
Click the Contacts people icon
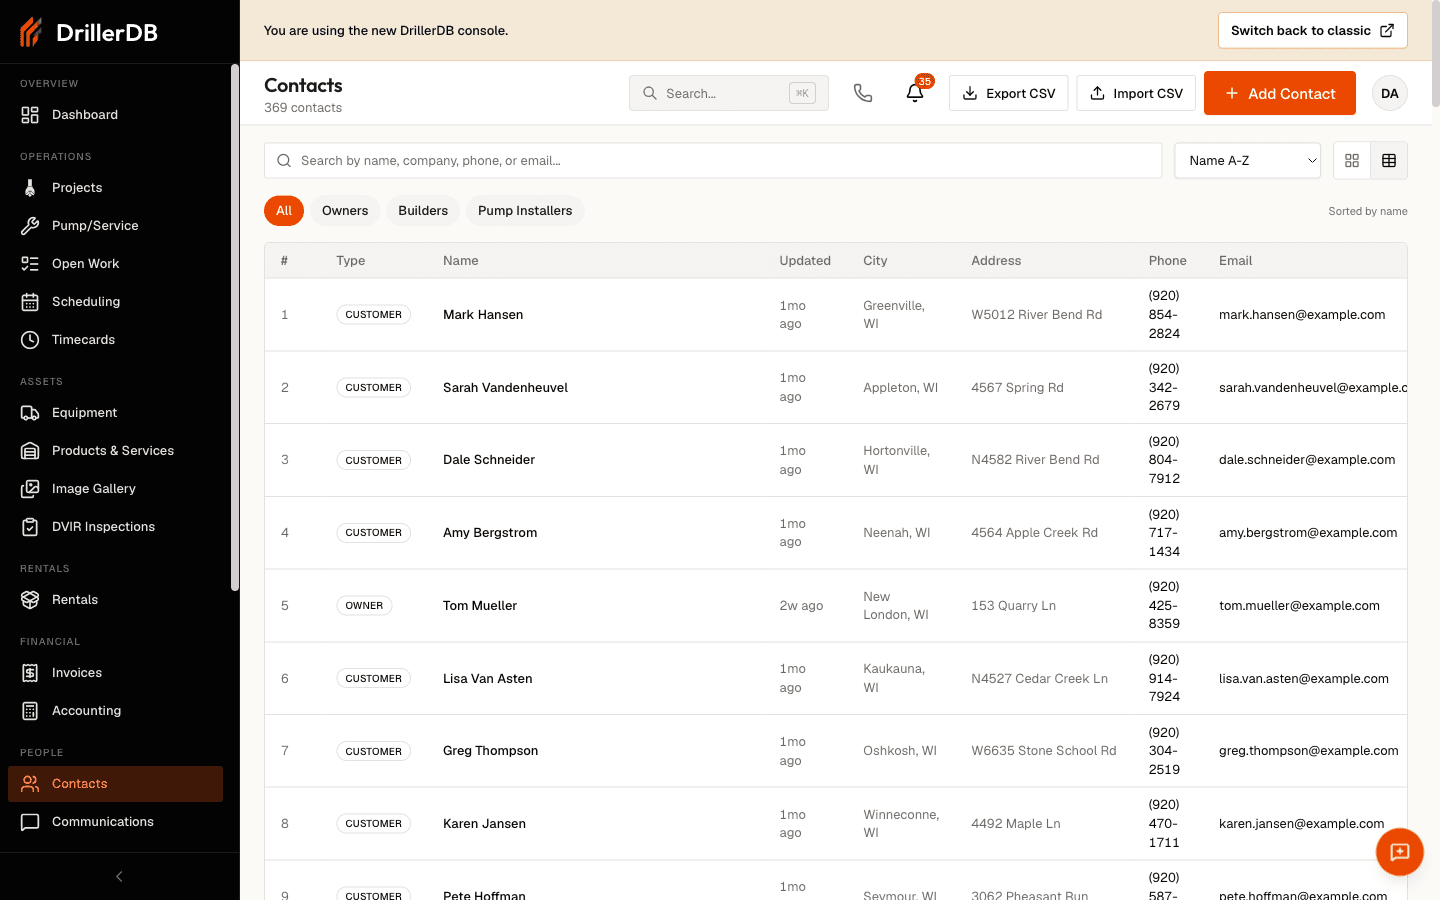pyautogui.click(x=30, y=784)
